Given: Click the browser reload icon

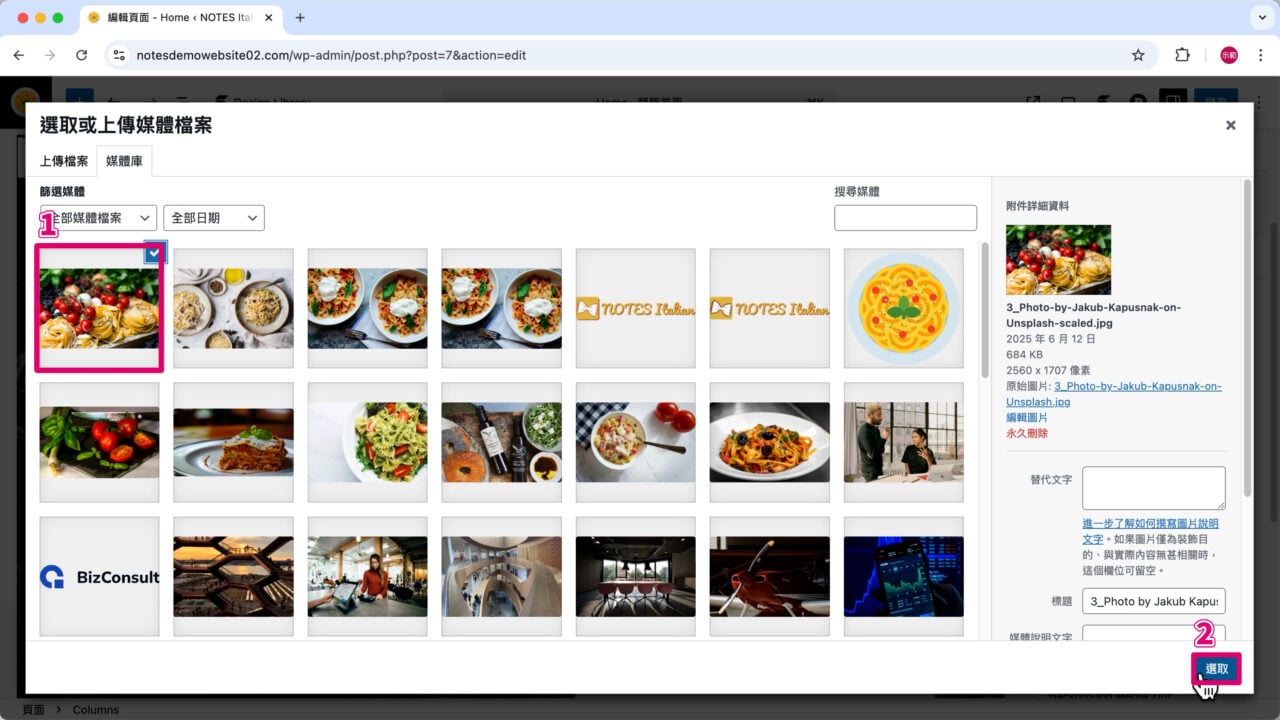Looking at the screenshot, I should 82,55.
